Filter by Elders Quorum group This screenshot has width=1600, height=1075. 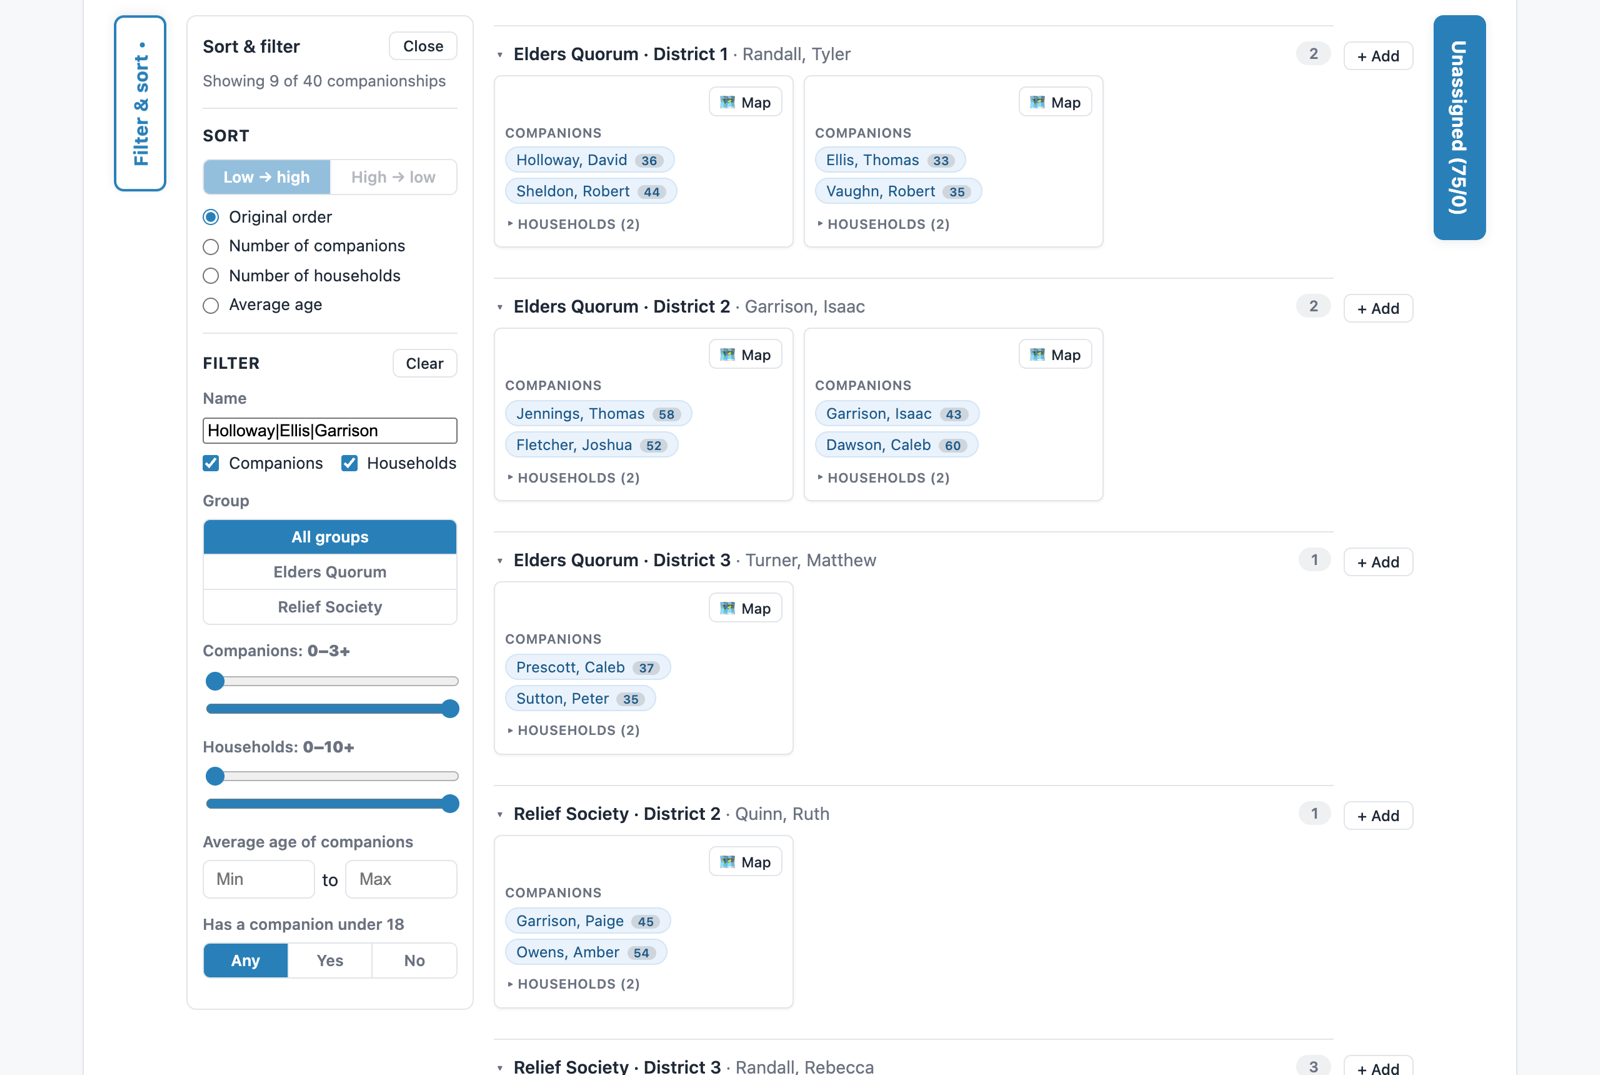(330, 572)
